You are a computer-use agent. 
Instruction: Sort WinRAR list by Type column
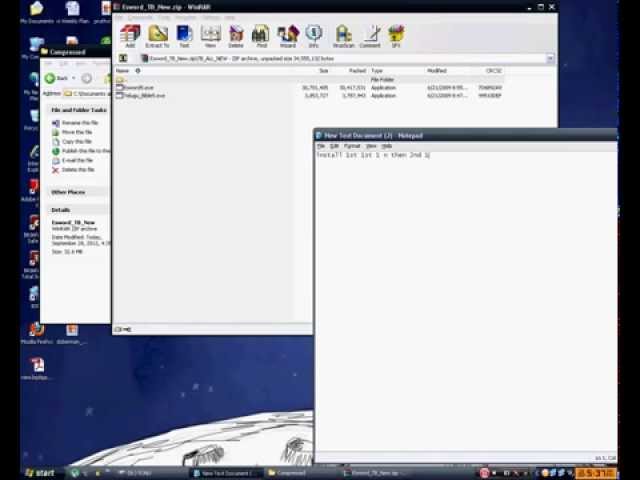click(x=377, y=71)
